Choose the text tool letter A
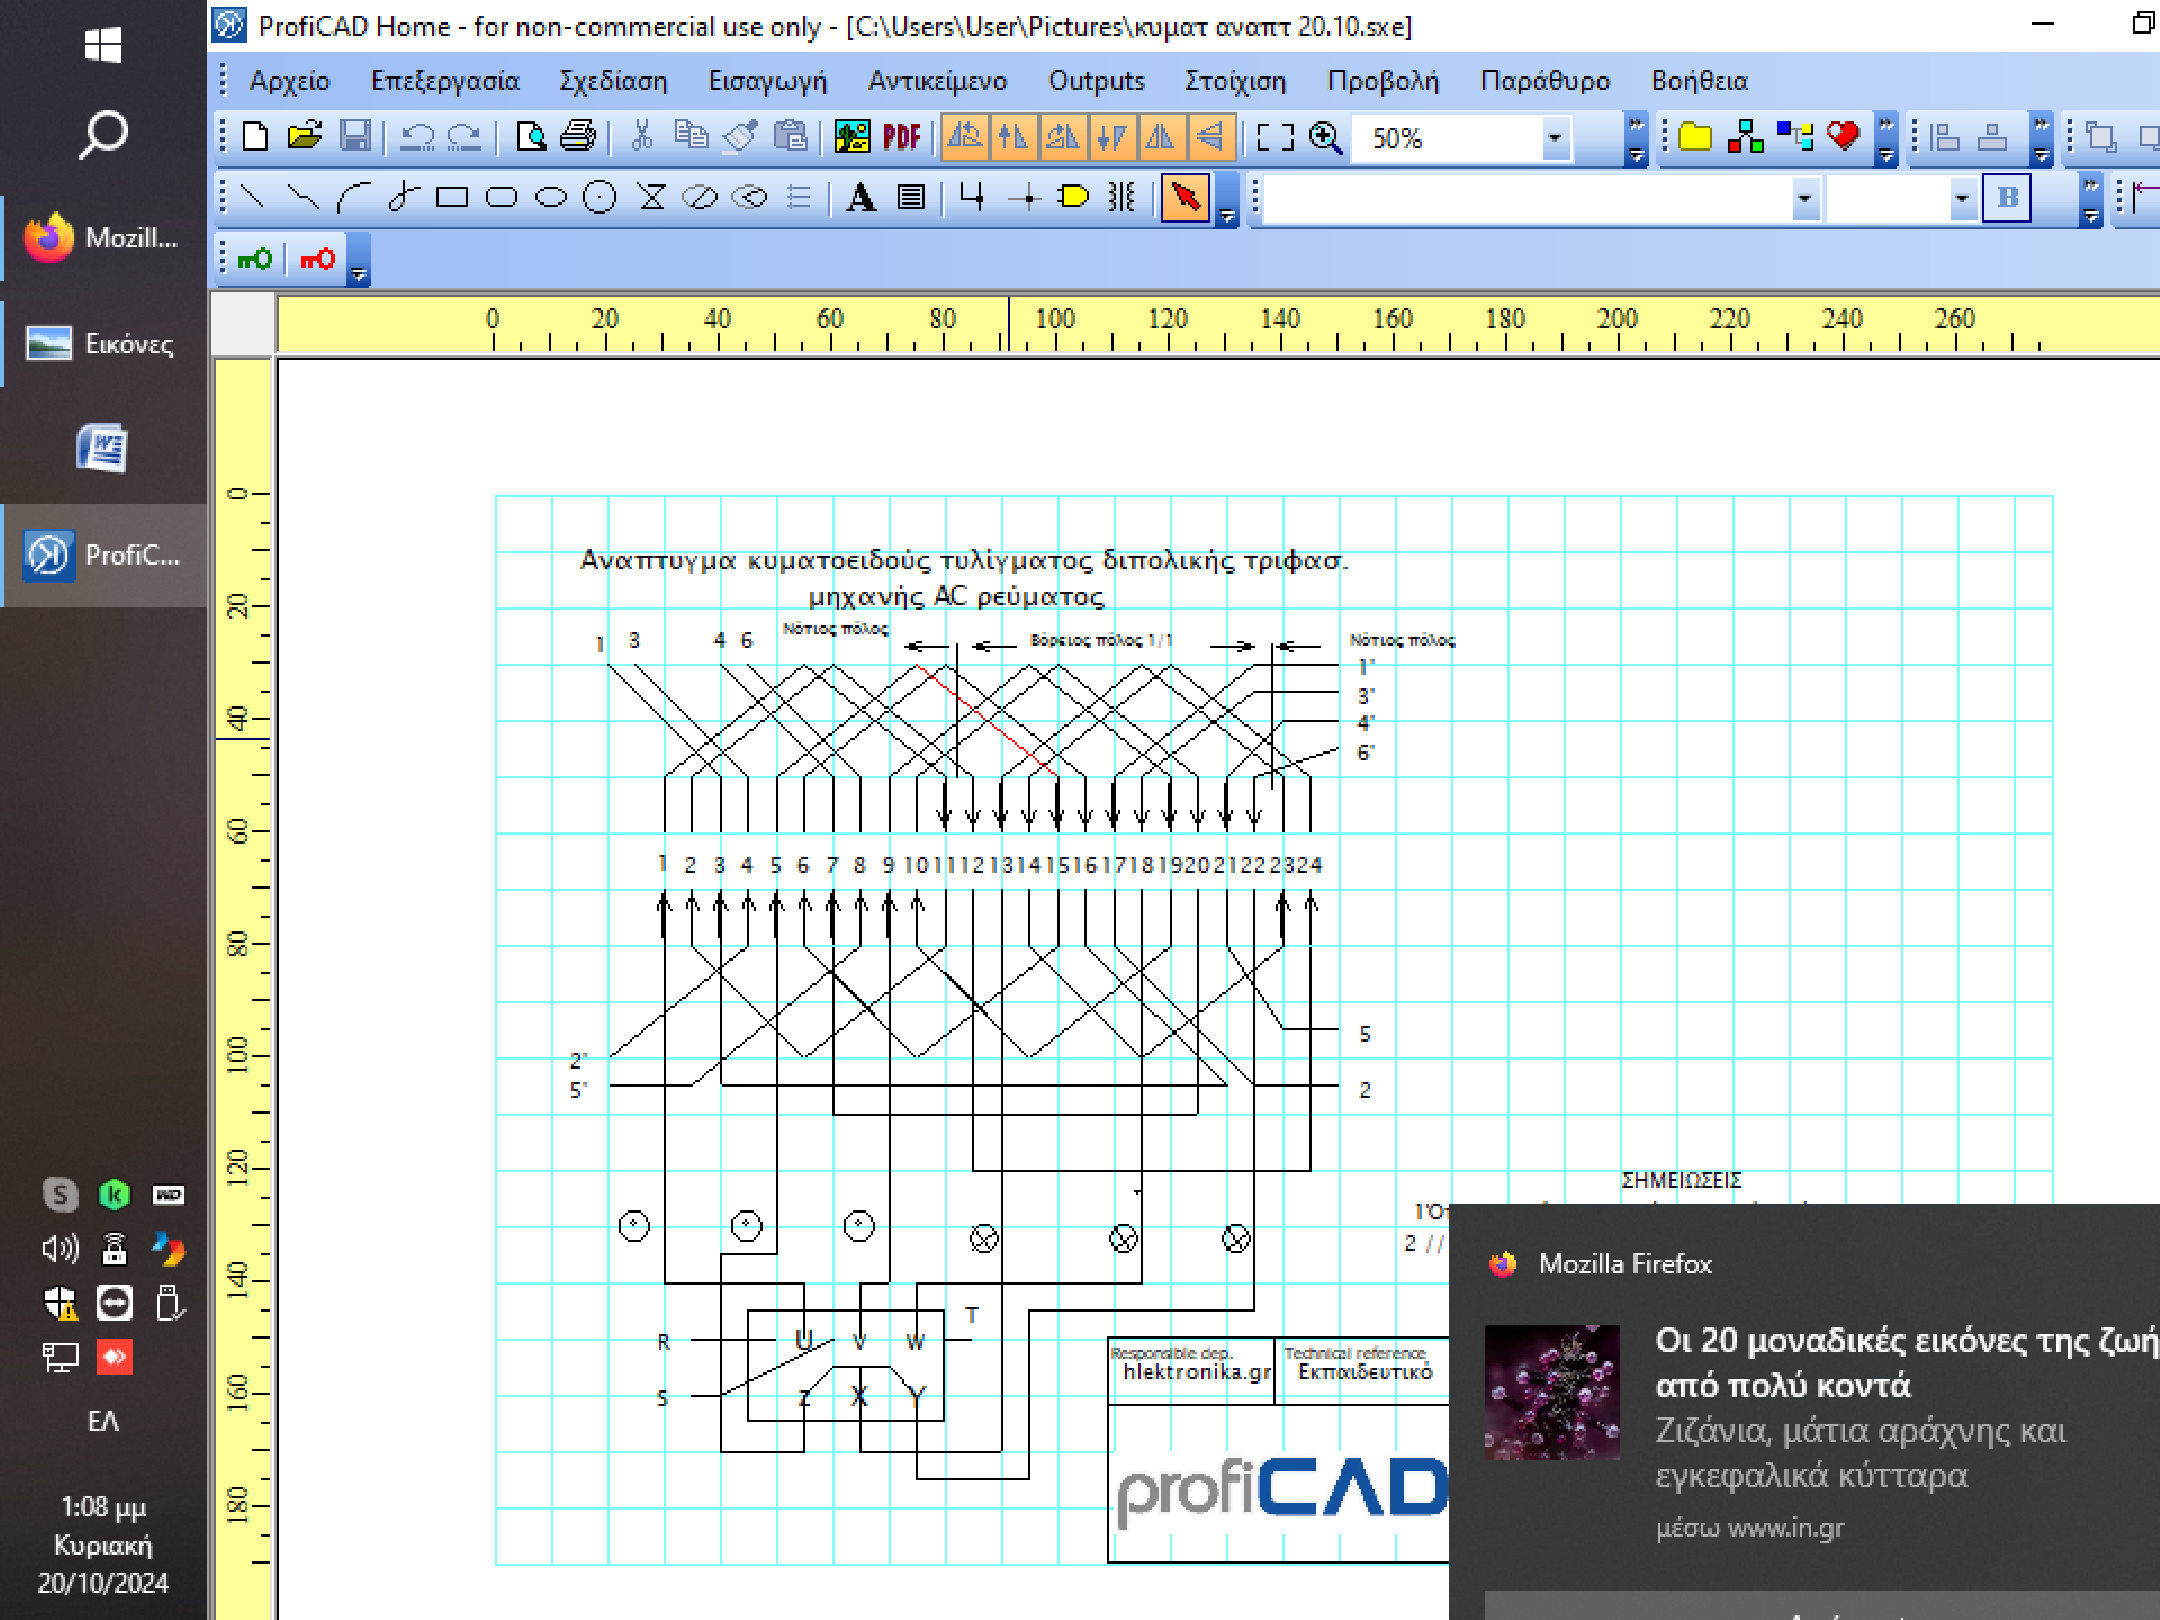Image resolution: width=2160 pixels, height=1620 pixels. [860, 197]
